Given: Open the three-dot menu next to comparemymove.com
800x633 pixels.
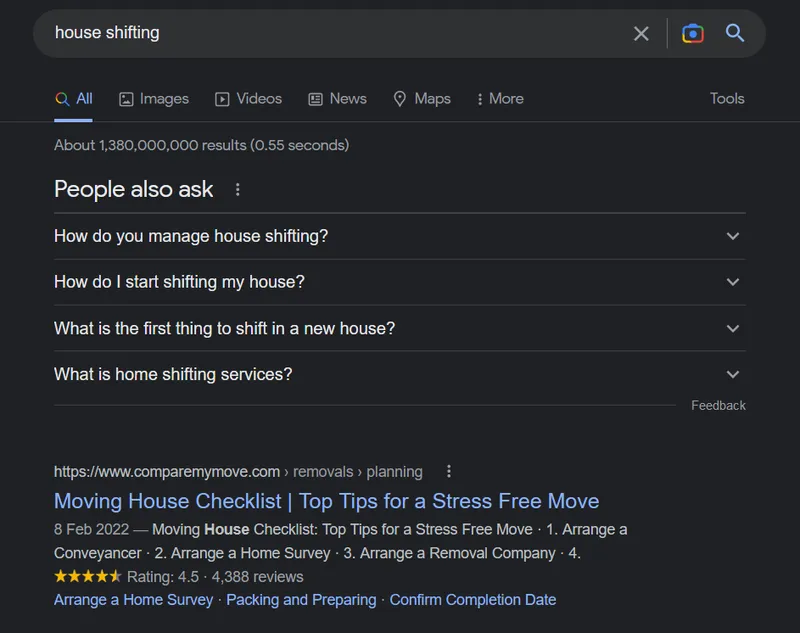Looking at the screenshot, I should pos(448,471).
